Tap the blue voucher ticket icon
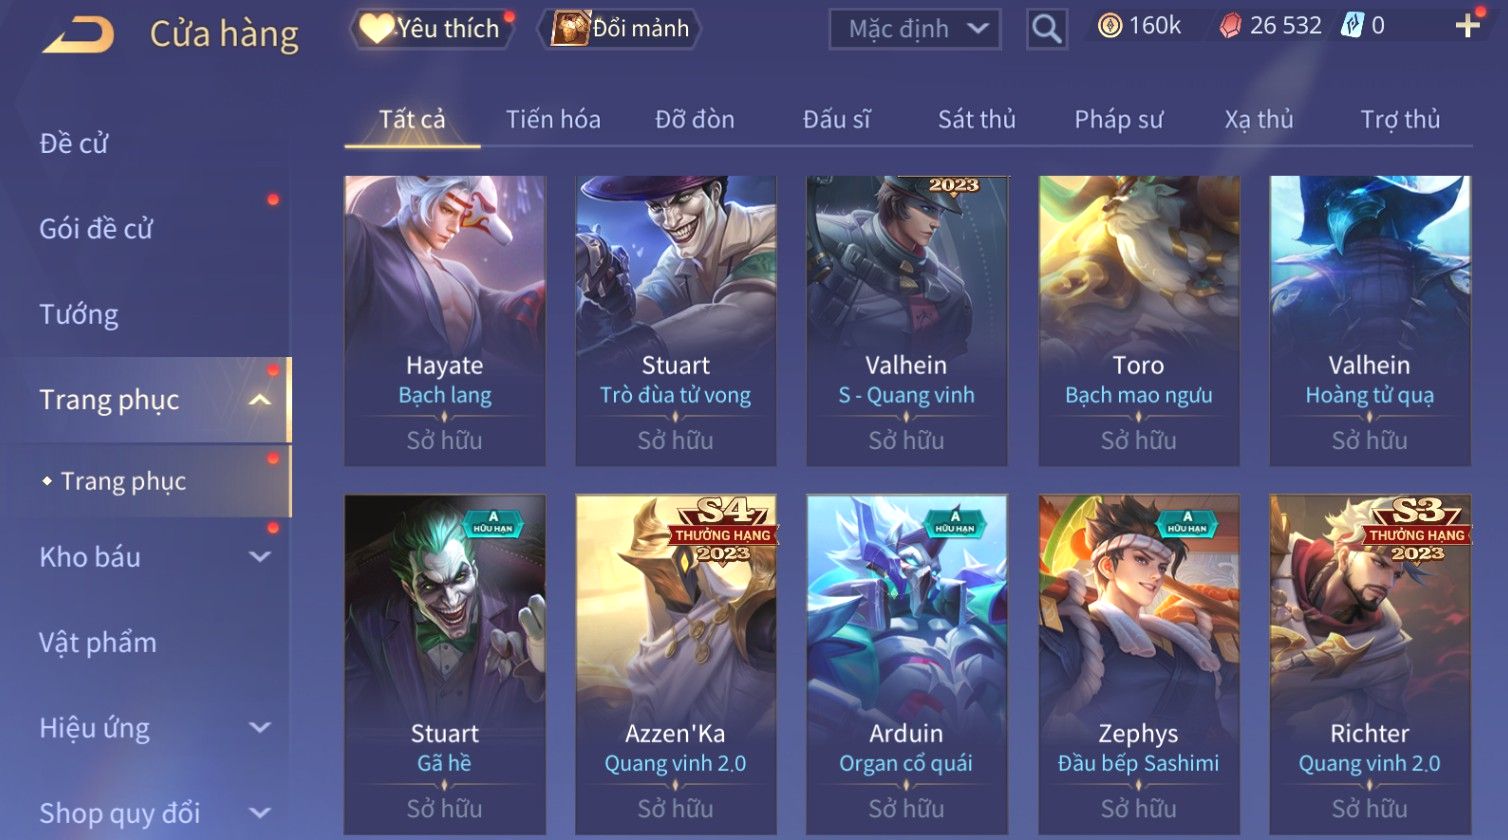 (x=1352, y=26)
